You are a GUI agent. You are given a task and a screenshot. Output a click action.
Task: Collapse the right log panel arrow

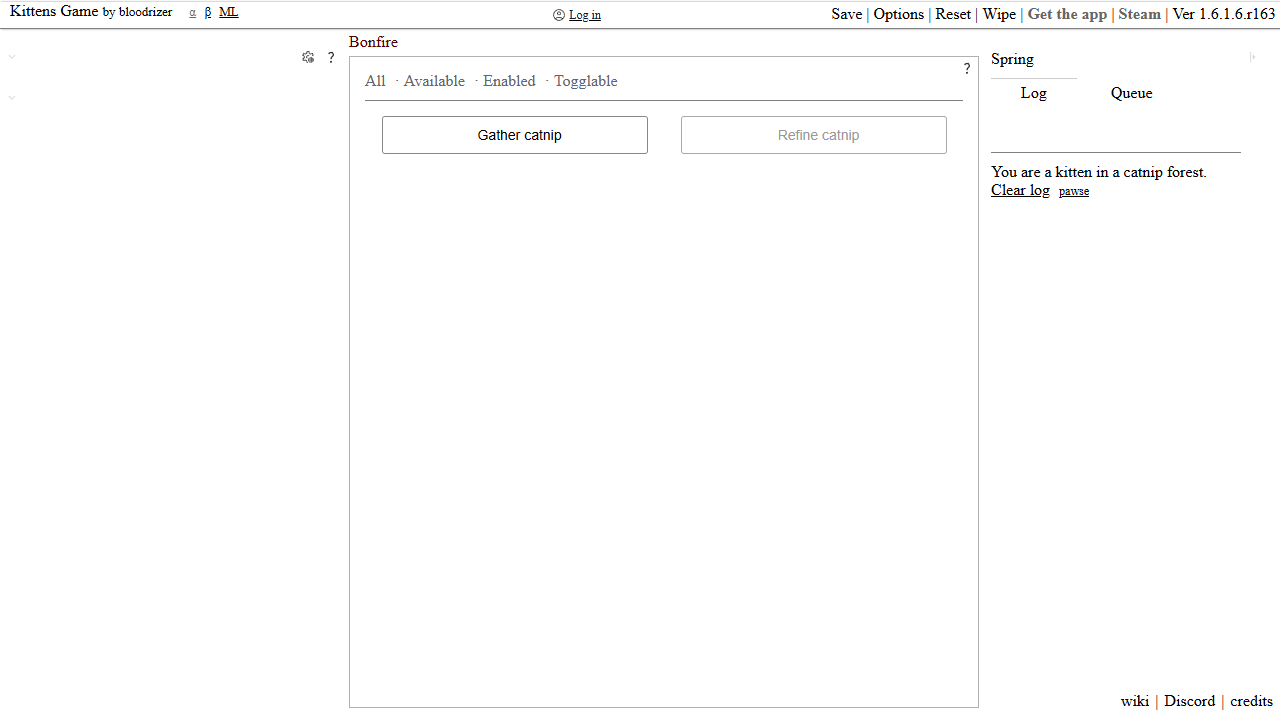click(x=1253, y=57)
